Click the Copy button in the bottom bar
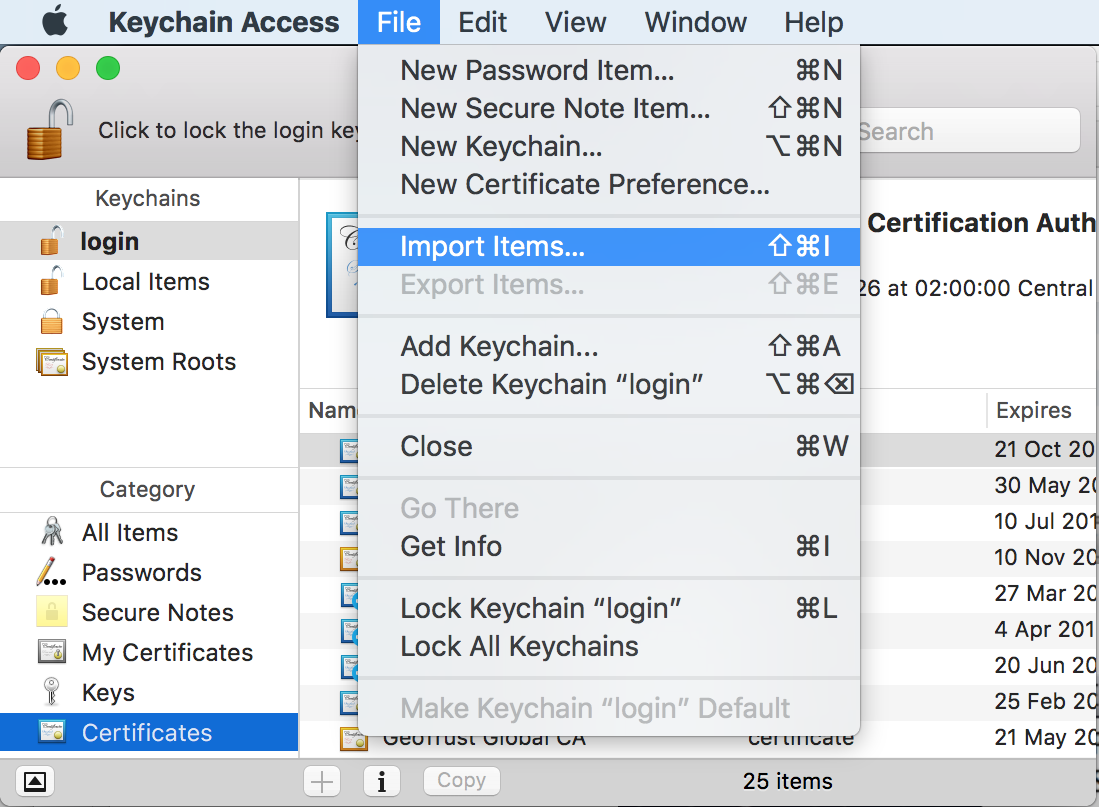Image resolution: width=1099 pixels, height=807 pixels. tap(462, 780)
